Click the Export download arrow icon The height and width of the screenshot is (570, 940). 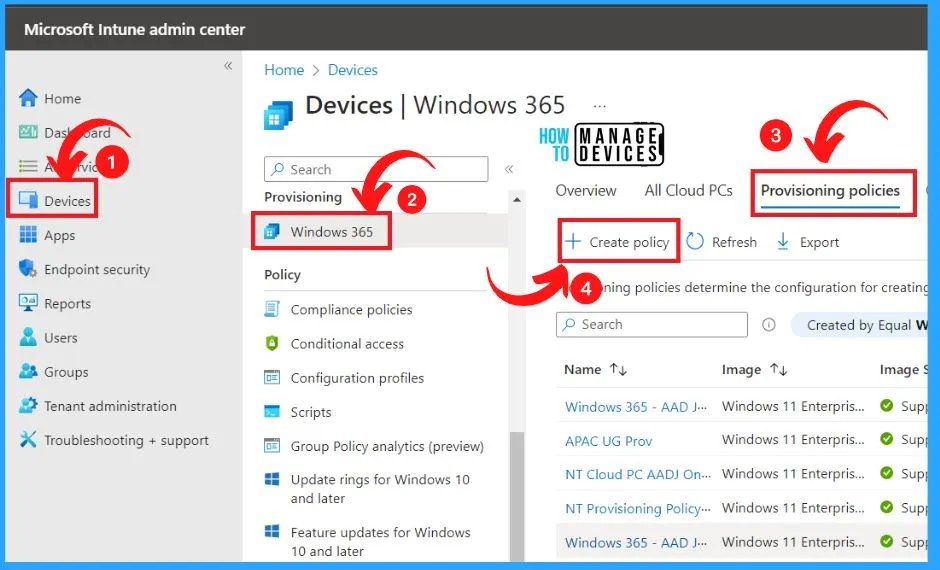[783, 242]
